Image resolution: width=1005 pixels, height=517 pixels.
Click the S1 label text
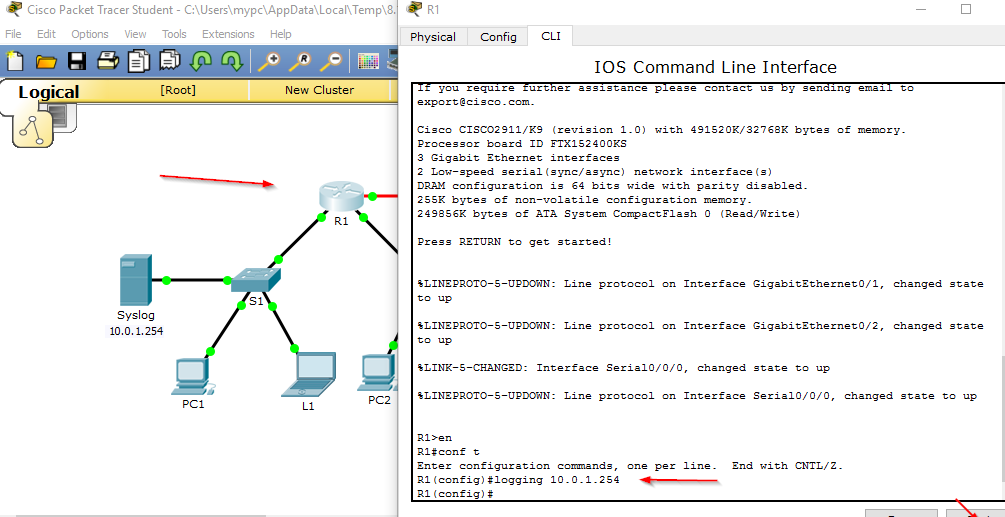click(256, 300)
